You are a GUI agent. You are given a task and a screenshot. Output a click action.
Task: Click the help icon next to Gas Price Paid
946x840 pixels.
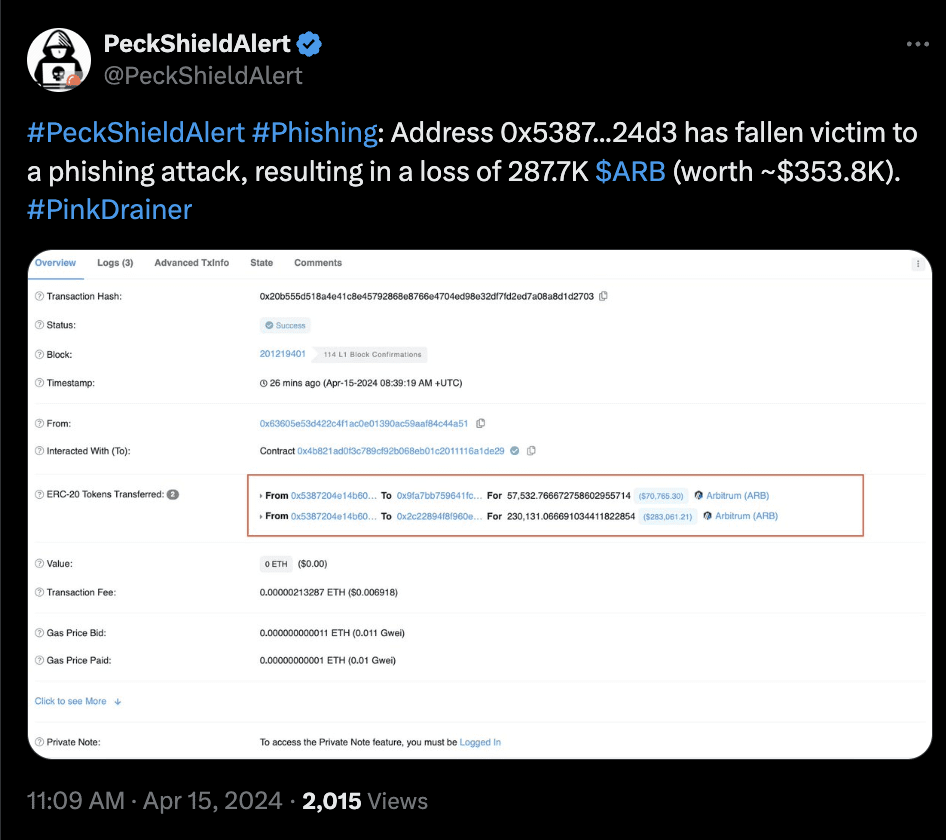coord(40,660)
